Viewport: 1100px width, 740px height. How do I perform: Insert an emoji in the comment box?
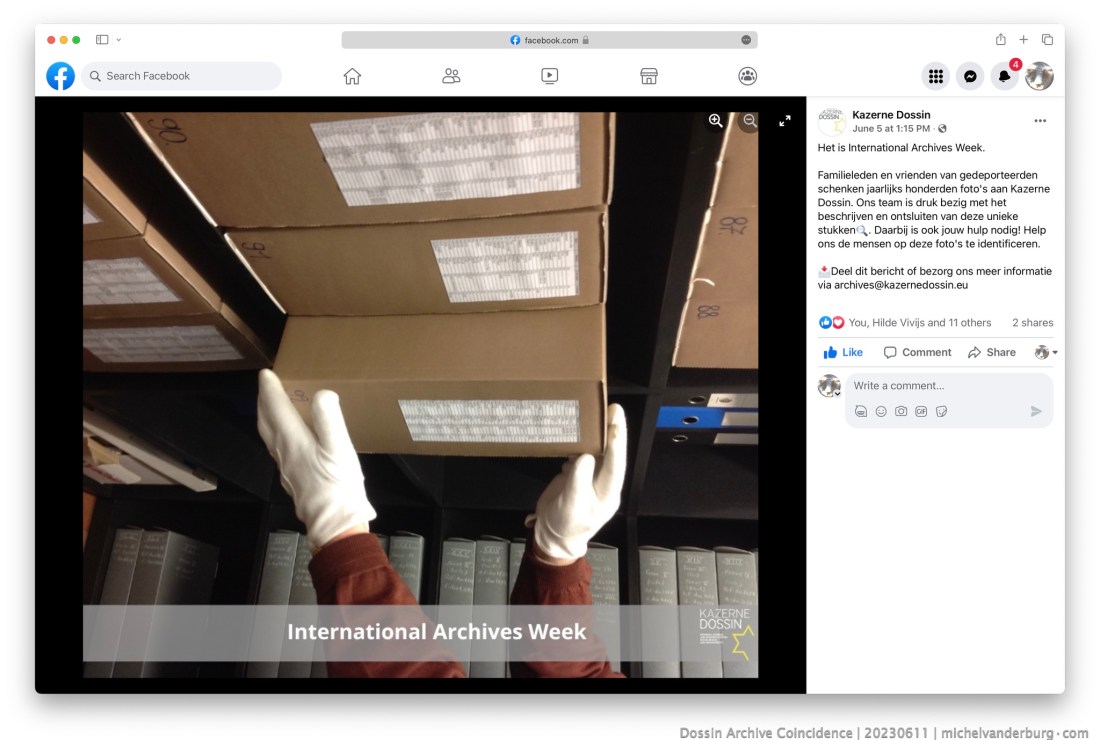pos(881,411)
